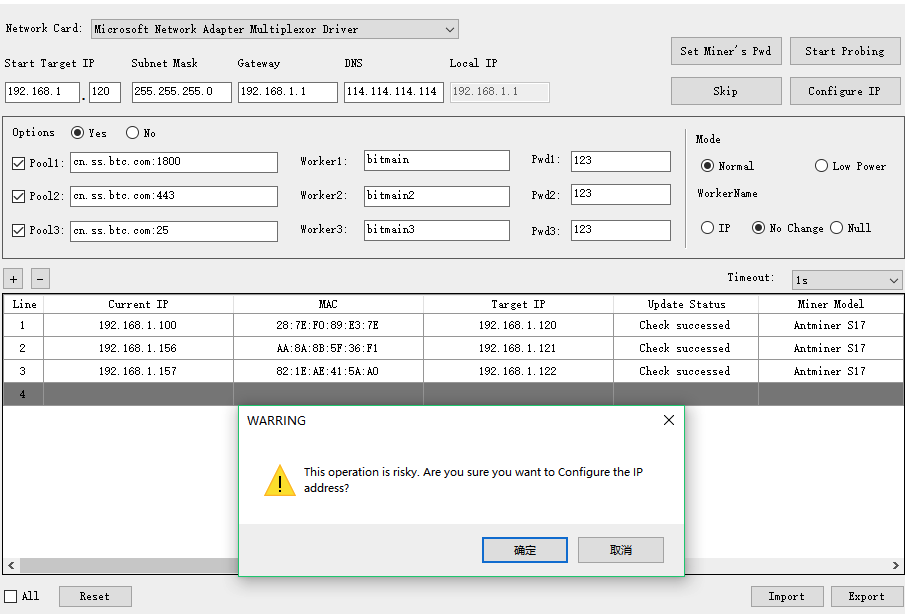Screen dimensions: 905x614
Task: Click the Skip button
Action: pos(726,91)
